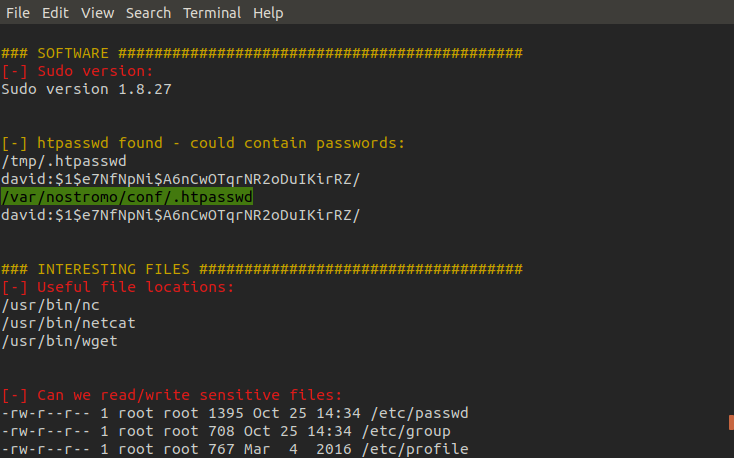Open the Edit menu
Image resolution: width=734 pixels, height=458 pixels.
click(x=55, y=13)
